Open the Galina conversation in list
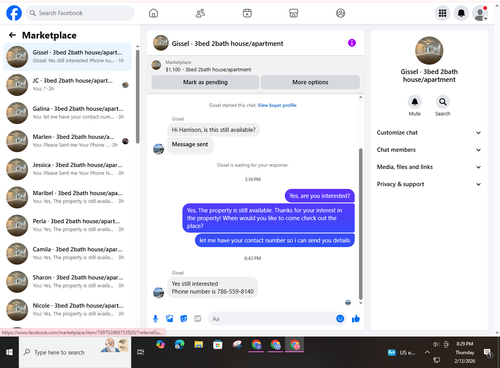Screen dimensions: 500x368 [x=67, y=113]
